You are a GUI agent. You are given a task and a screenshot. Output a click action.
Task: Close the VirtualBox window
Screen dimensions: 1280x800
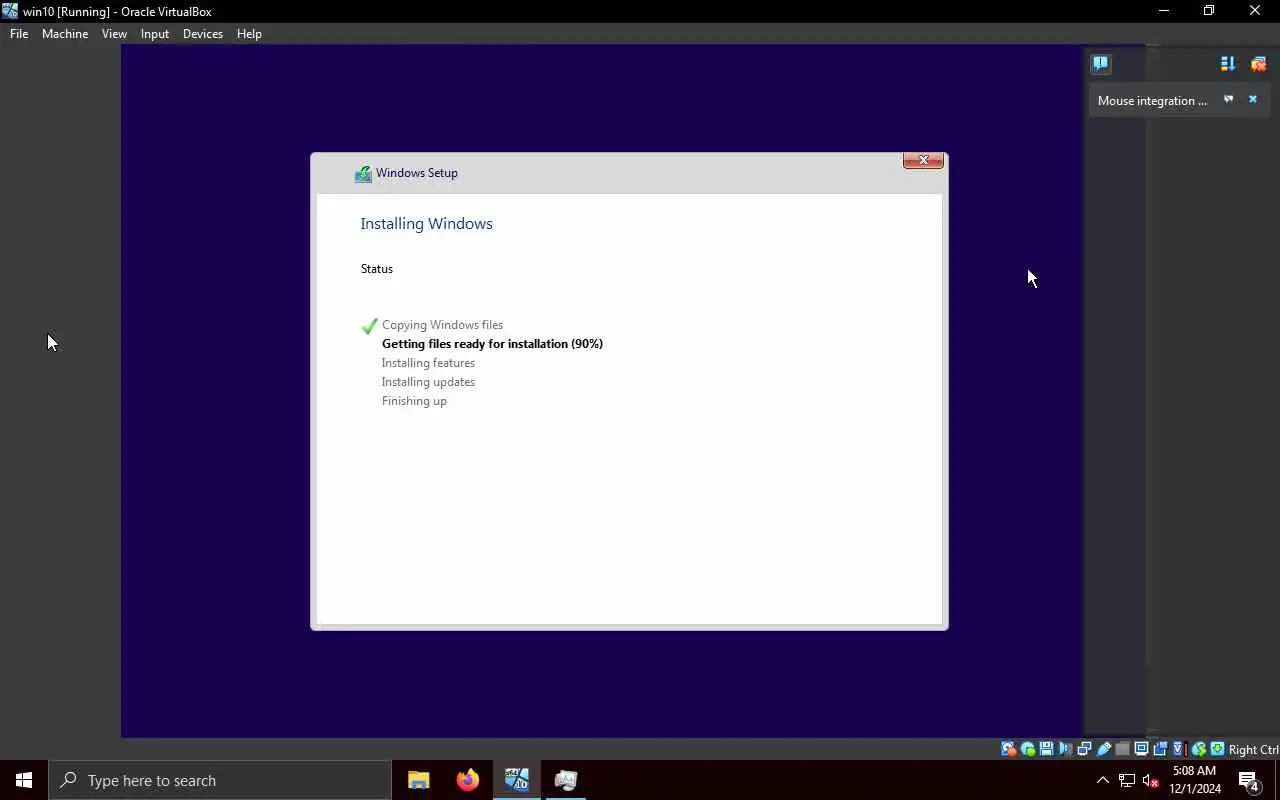(1255, 11)
